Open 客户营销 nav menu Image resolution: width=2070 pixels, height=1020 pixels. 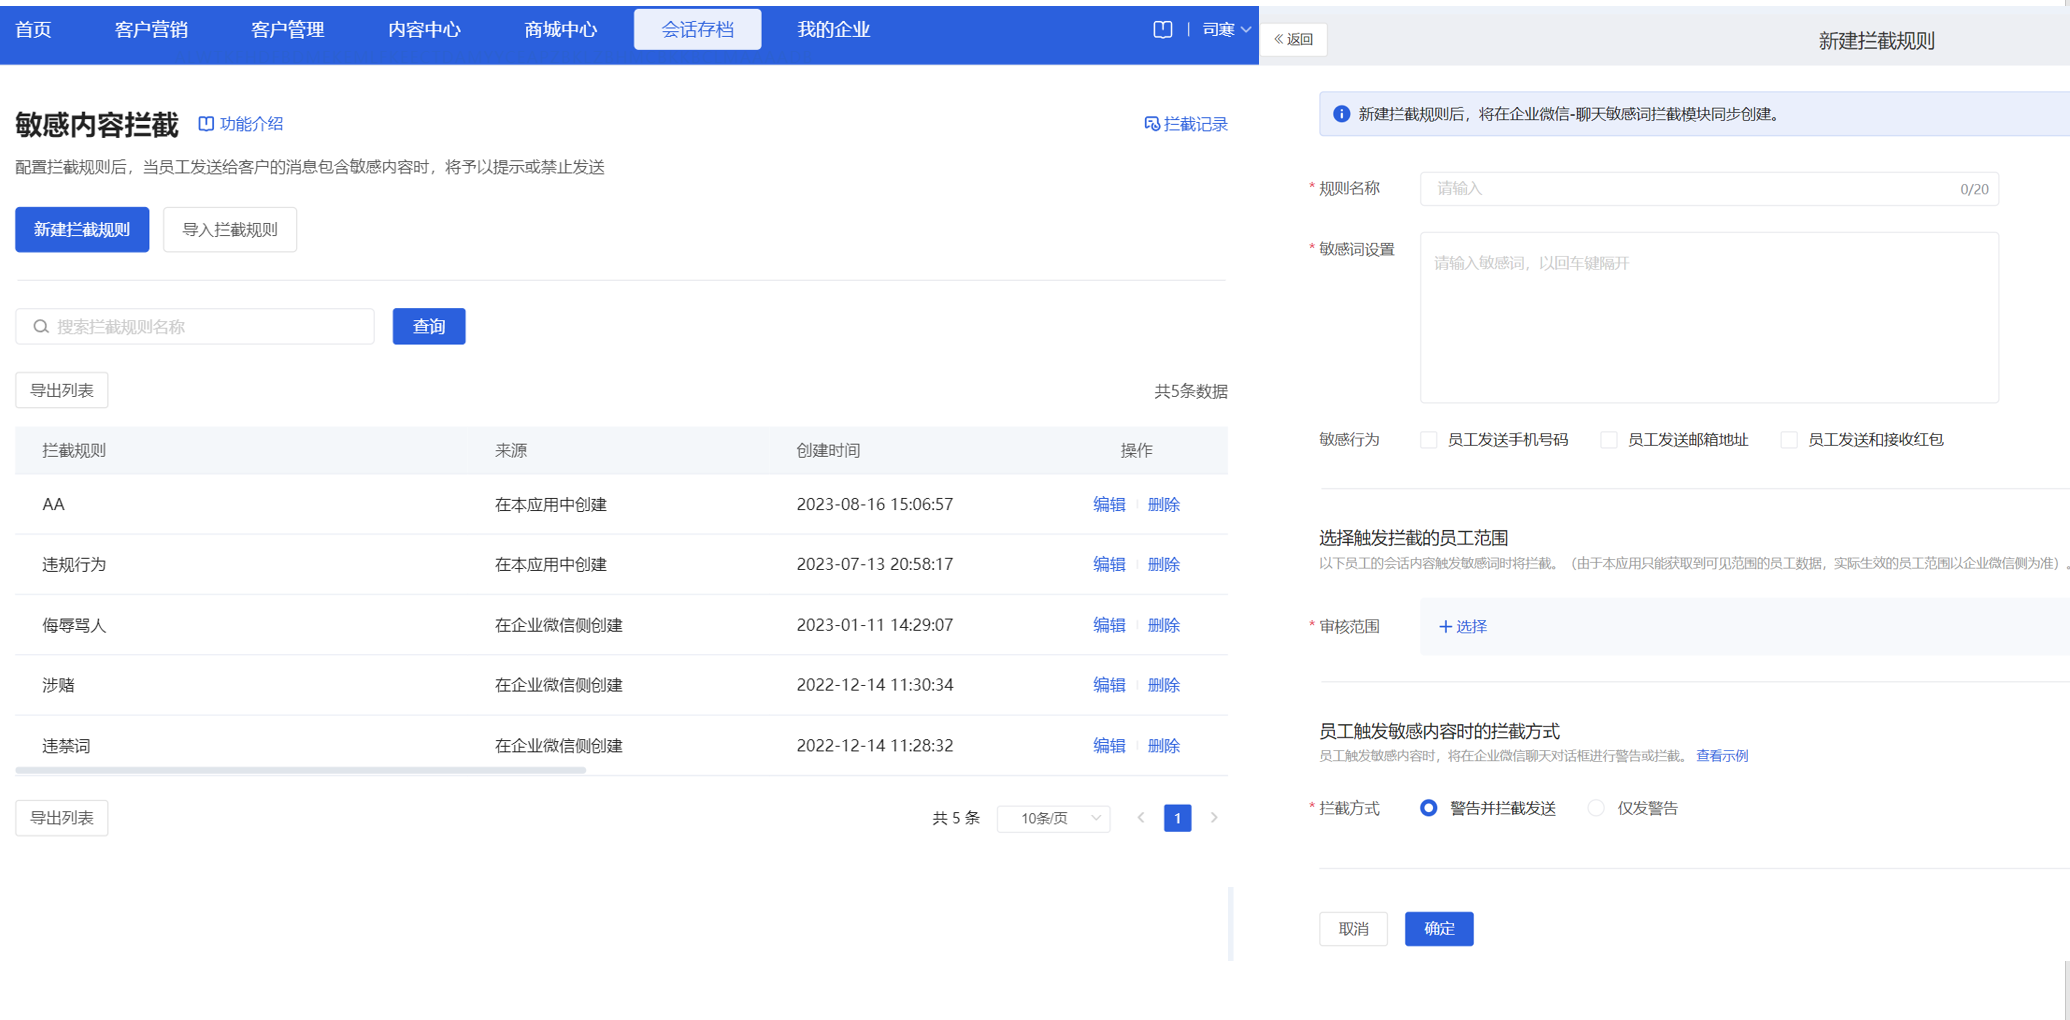click(x=151, y=30)
